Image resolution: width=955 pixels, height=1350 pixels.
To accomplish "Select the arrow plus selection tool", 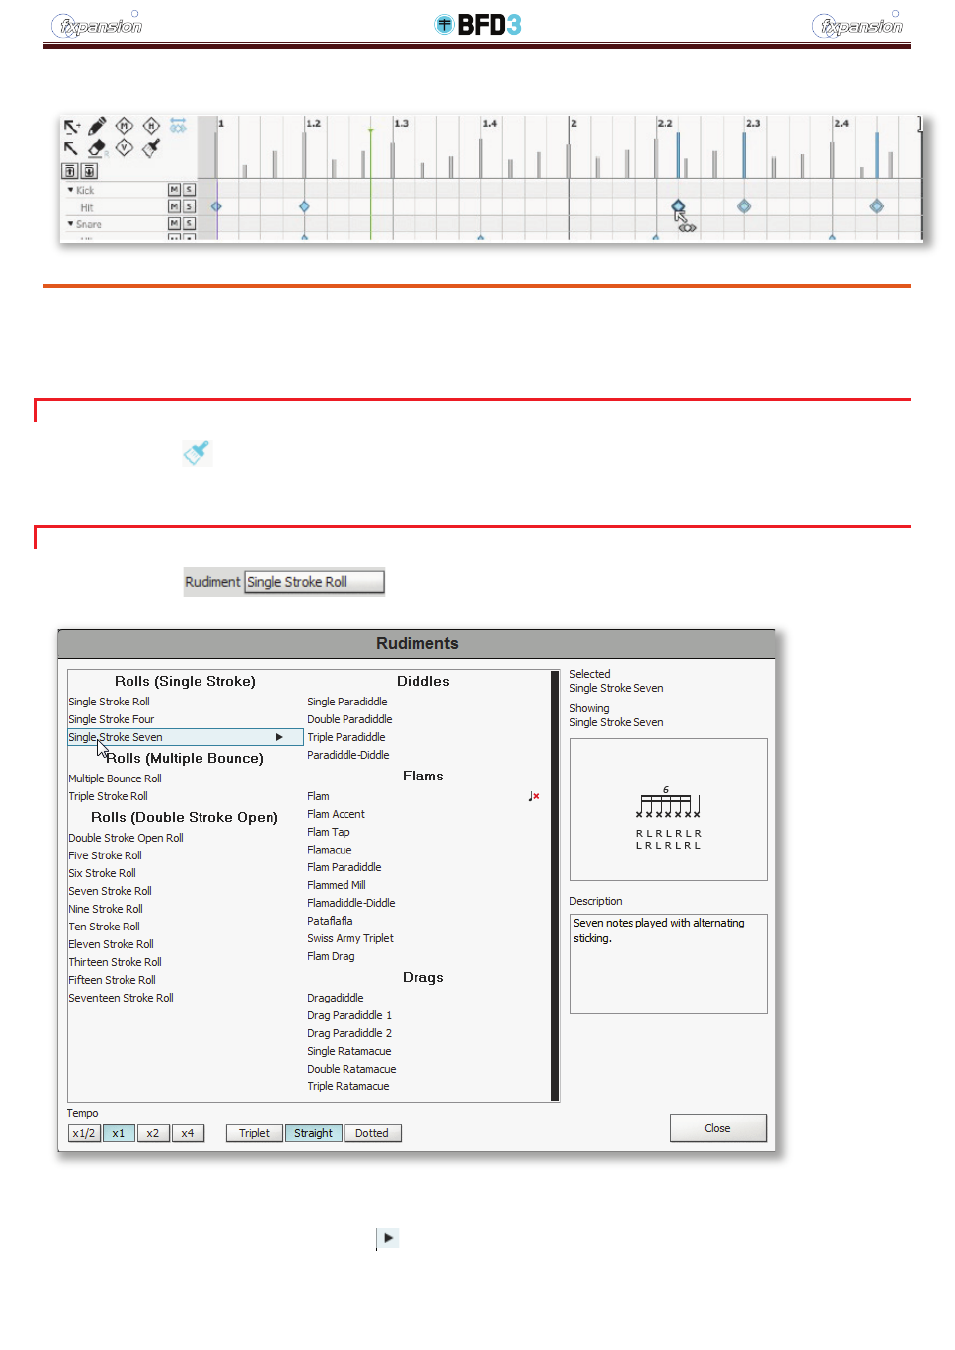I will [71, 127].
